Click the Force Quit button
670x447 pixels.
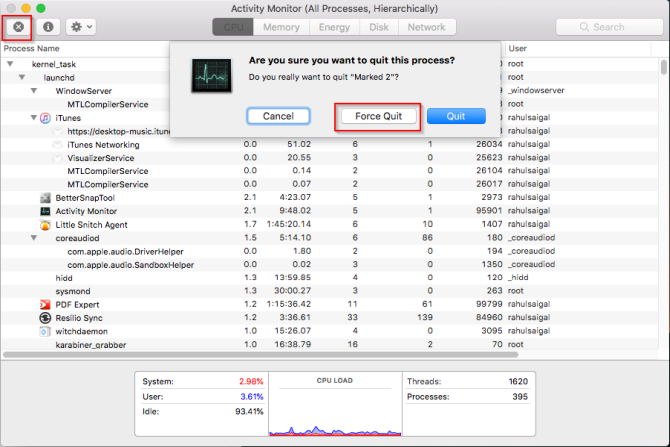[x=379, y=116]
